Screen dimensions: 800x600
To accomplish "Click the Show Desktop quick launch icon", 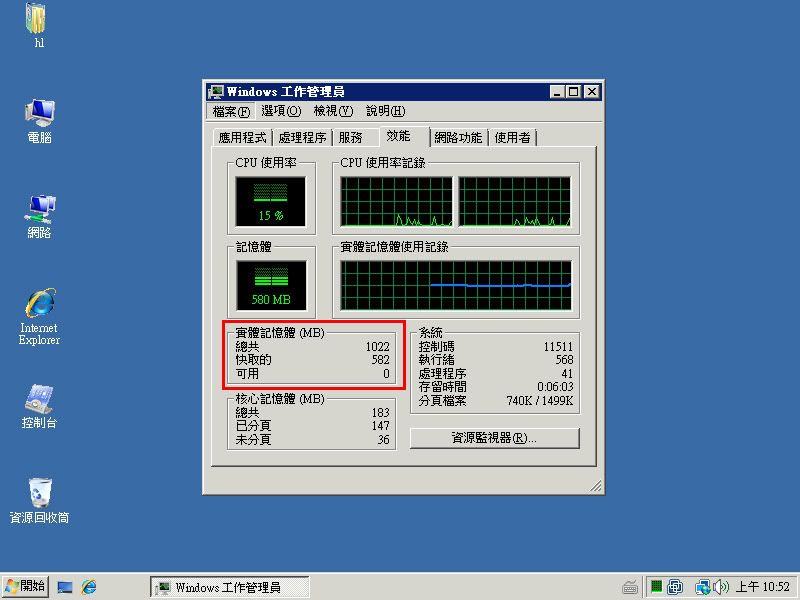I will coord(65,587).
